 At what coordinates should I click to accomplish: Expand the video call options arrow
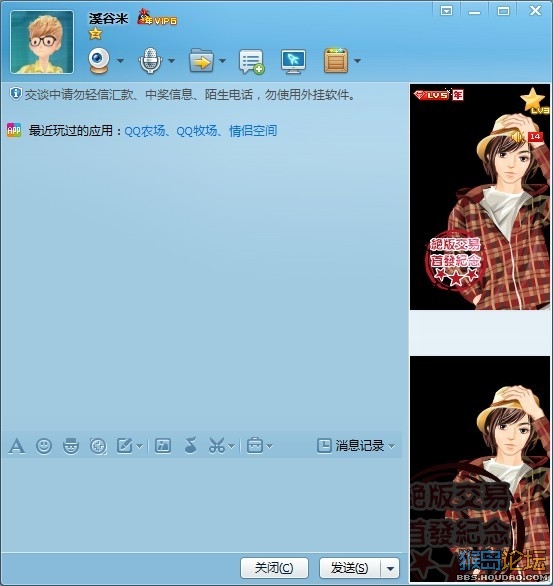point(120,61)
